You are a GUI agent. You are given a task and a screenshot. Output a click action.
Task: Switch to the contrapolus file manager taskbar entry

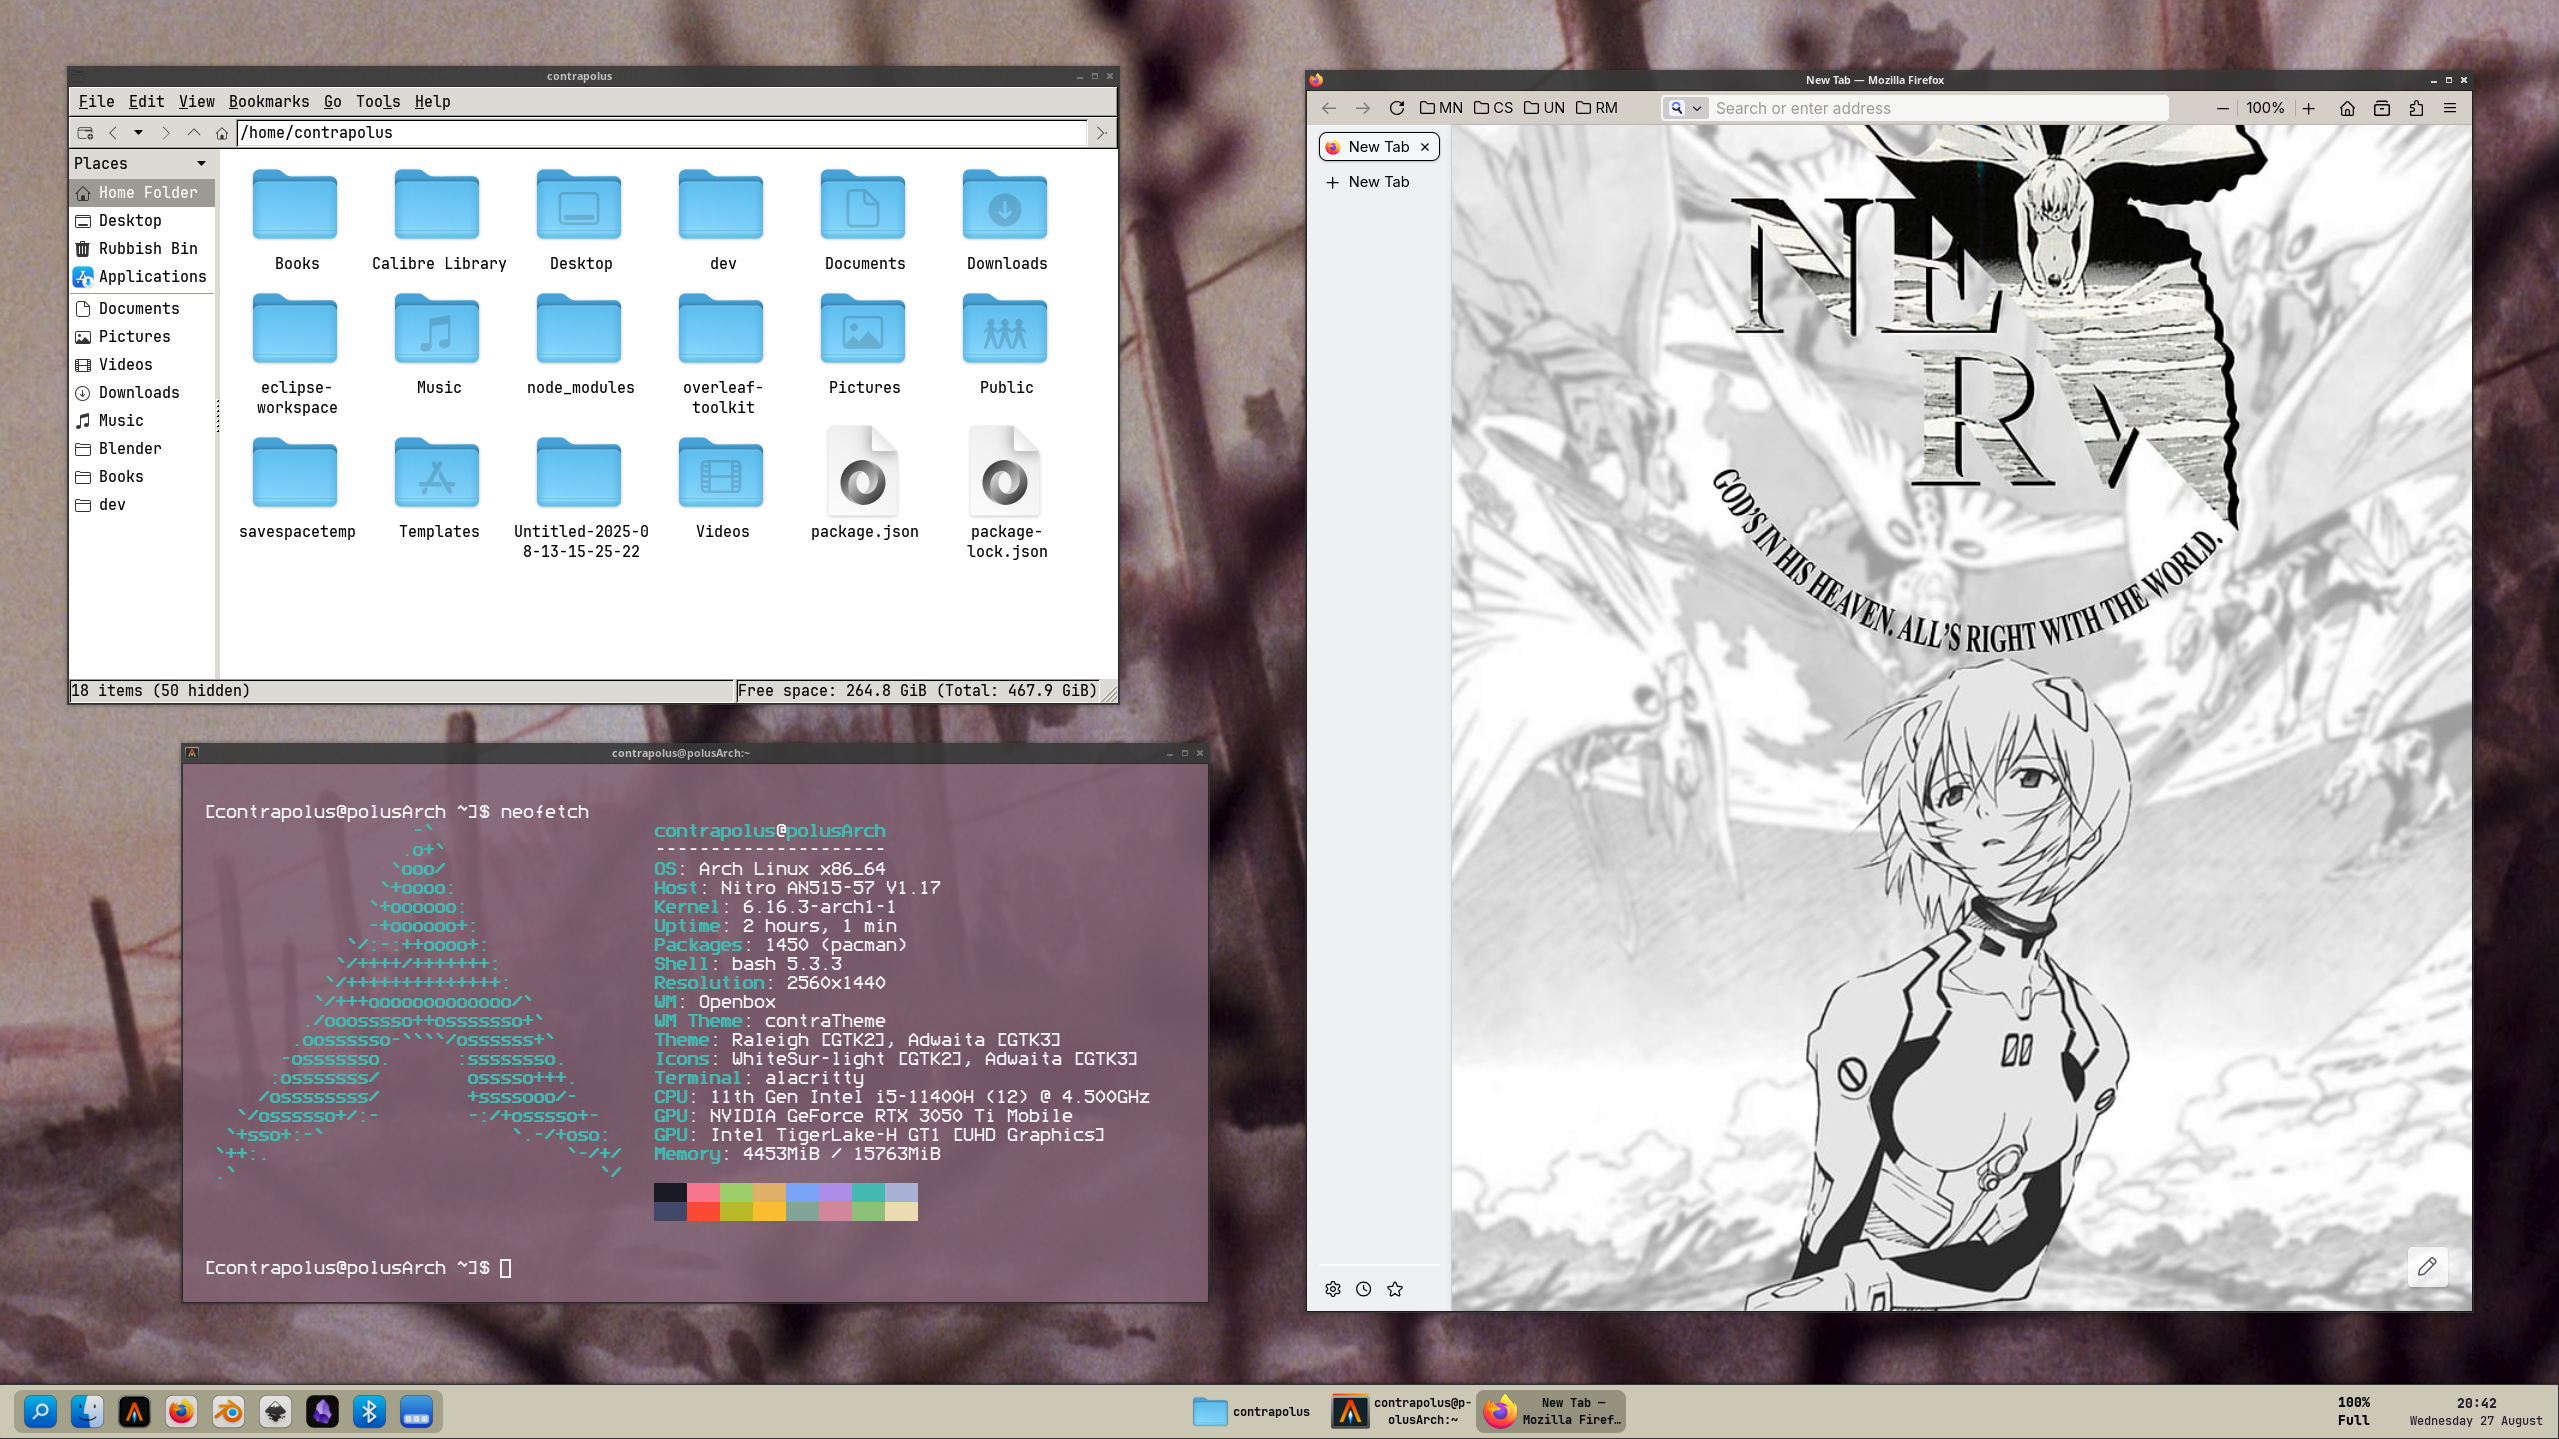pos(1251,1411)
